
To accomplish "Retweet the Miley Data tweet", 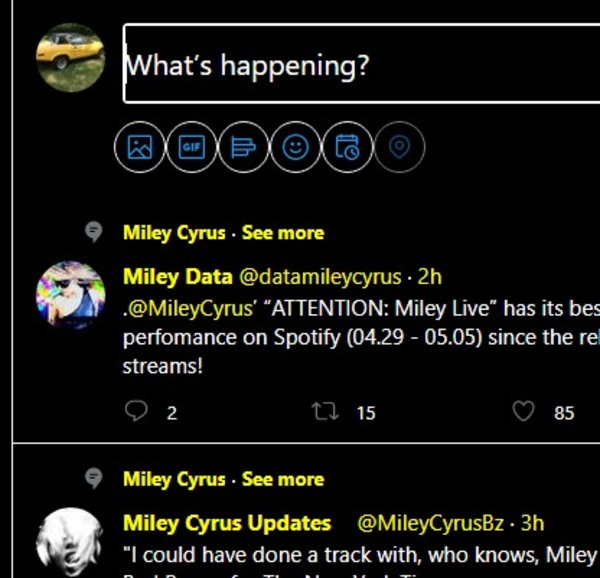I will 325,411.
